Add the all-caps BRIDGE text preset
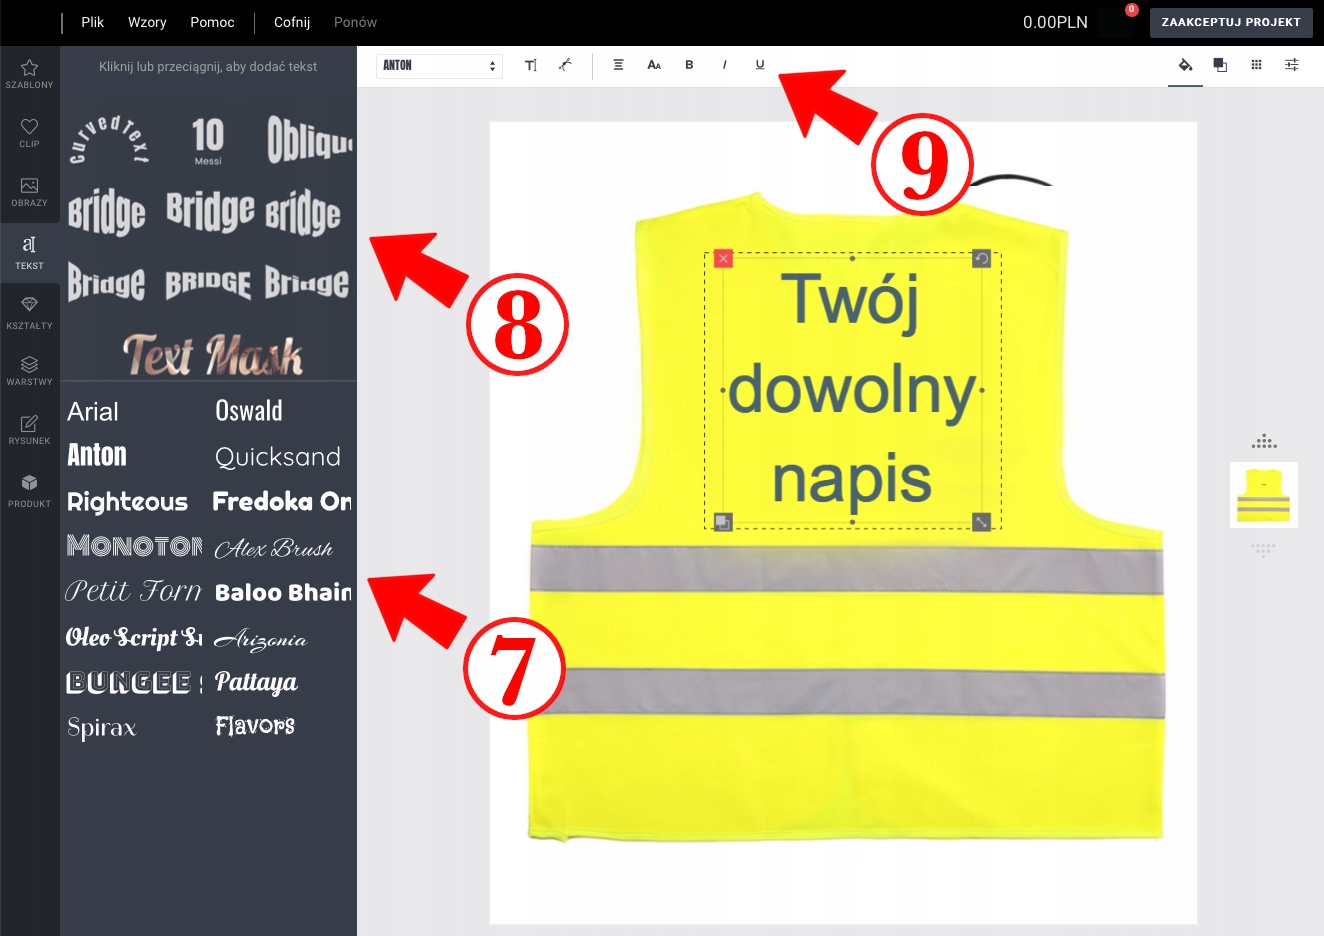Image resolution: width=1324 pixels, height=936 pixels. point(208,284)
